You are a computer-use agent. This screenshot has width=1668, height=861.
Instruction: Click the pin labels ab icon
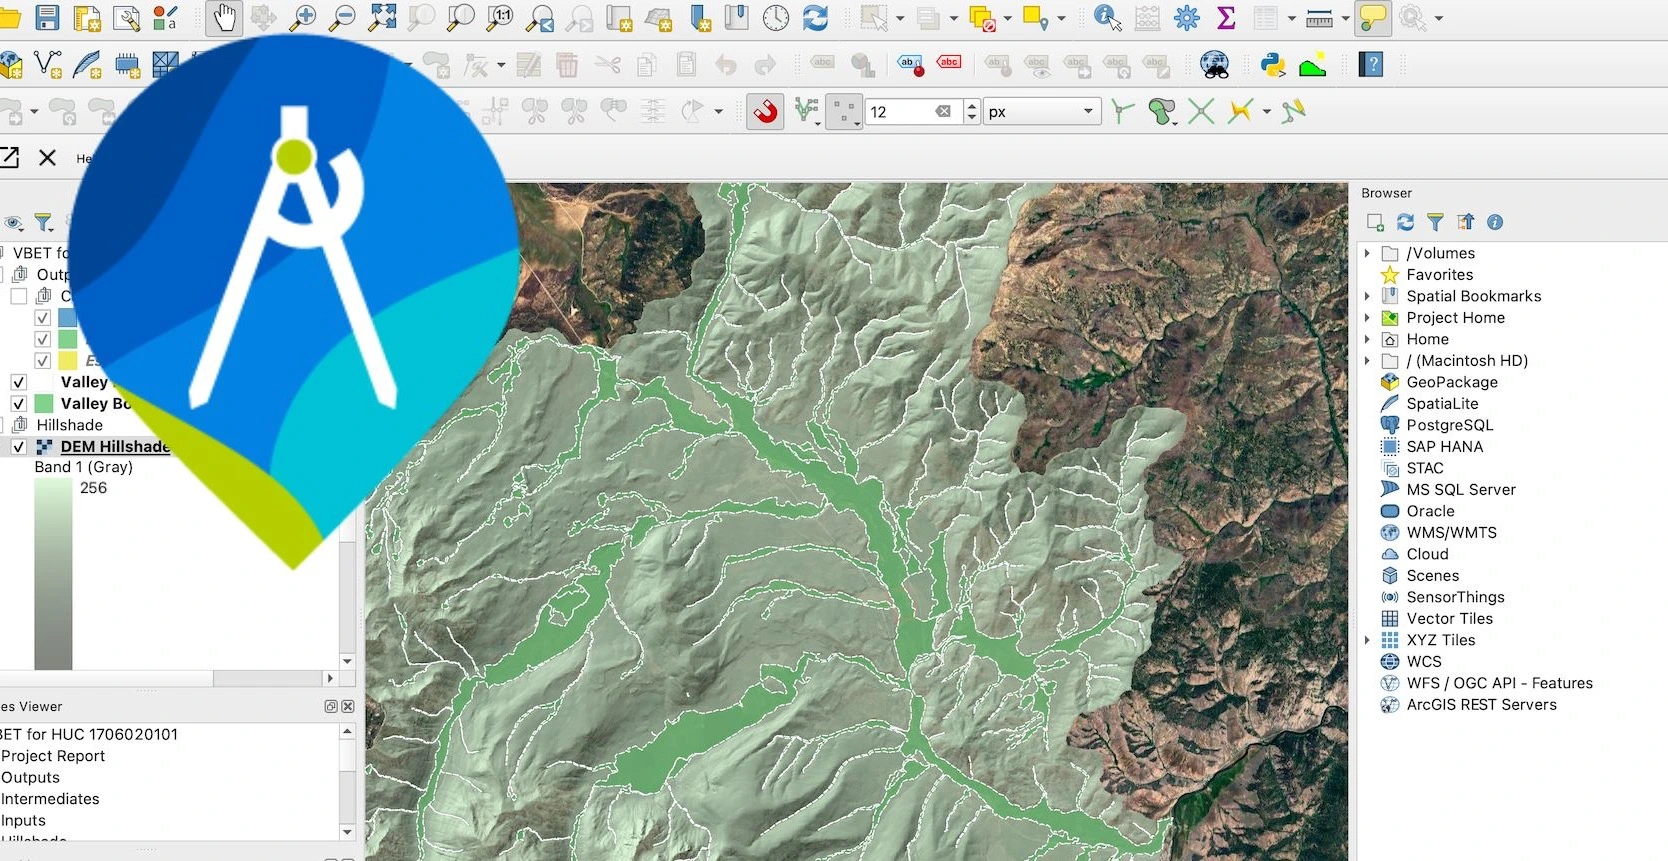[910, 65]
